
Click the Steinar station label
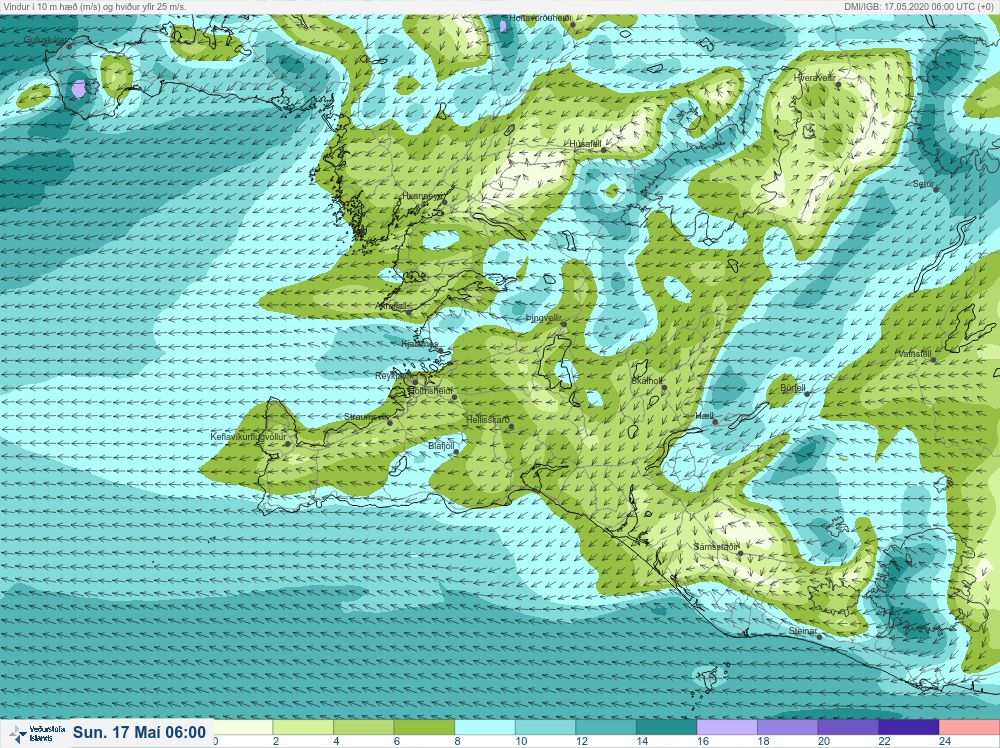(x=803, y=631)
